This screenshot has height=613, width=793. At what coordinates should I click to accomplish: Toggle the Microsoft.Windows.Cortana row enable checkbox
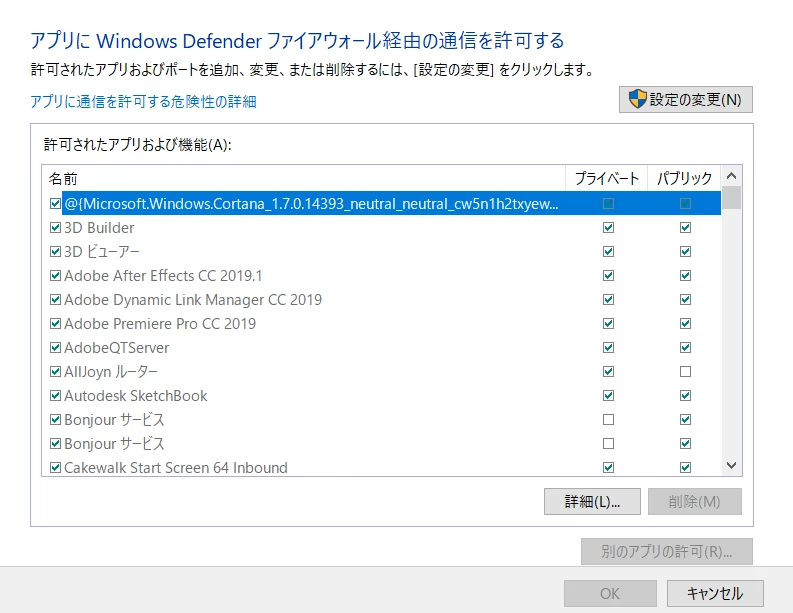click(x=56, y=203)
